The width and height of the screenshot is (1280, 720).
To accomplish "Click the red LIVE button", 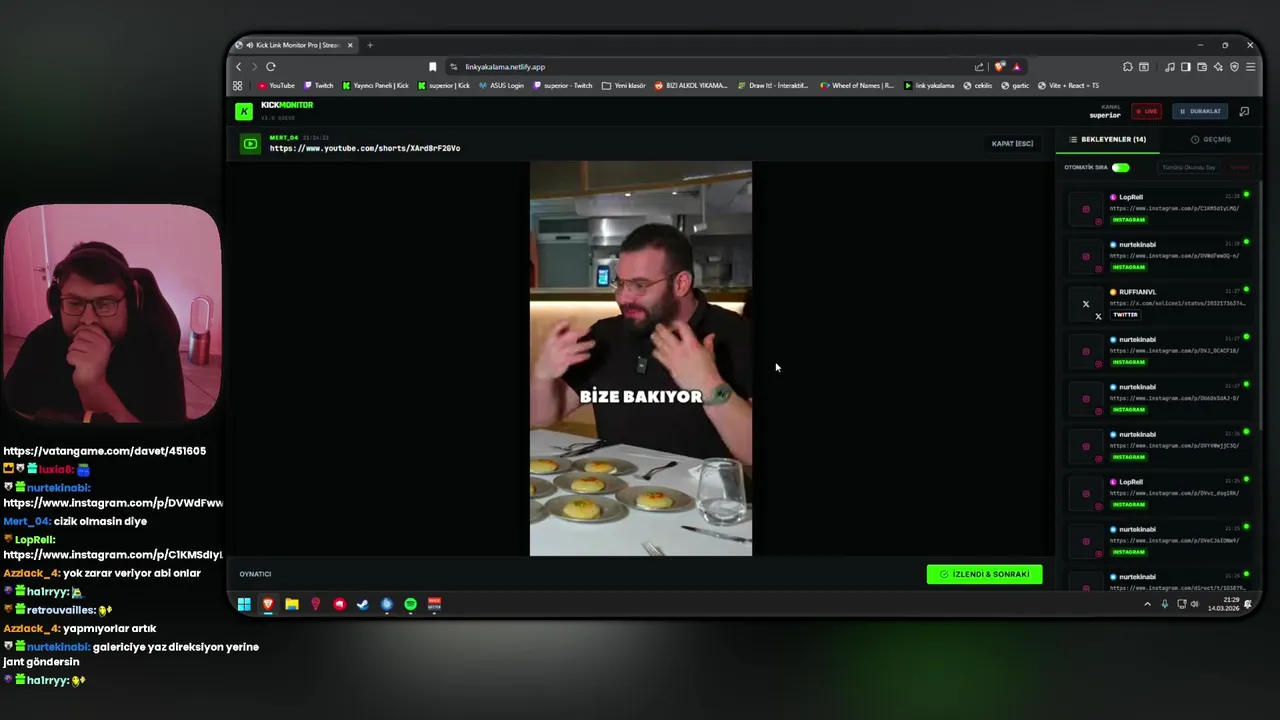I will (x=1146, y=111).
